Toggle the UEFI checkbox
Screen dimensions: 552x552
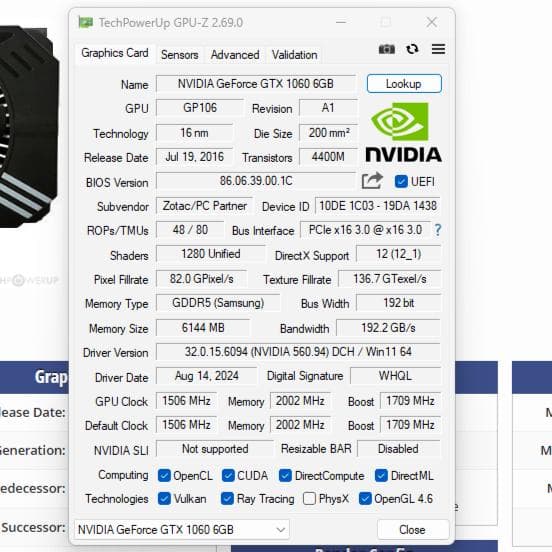(401, 182)
